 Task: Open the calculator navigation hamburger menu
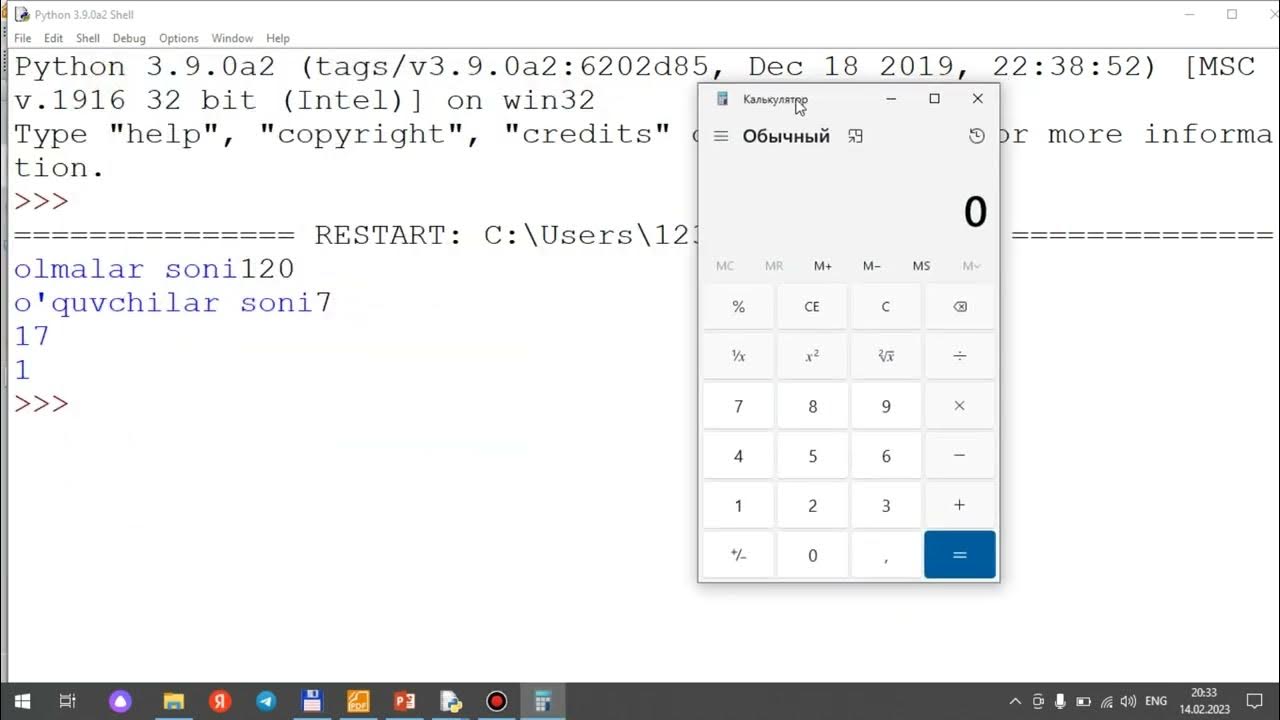[721, 136]
